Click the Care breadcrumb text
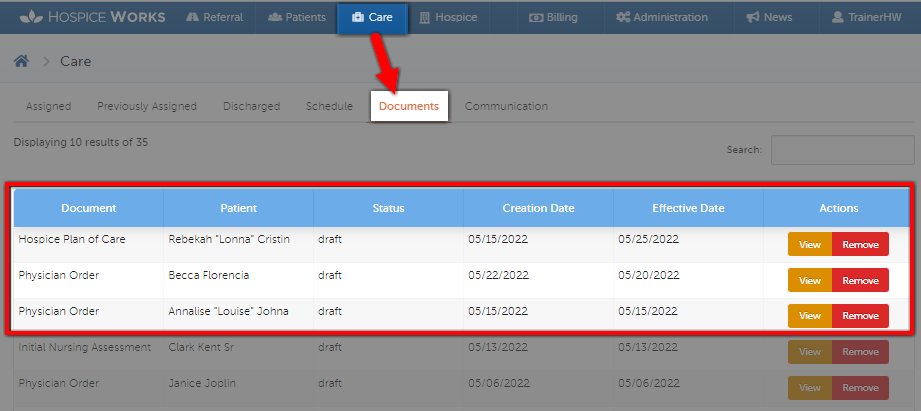 click(76, 61)
